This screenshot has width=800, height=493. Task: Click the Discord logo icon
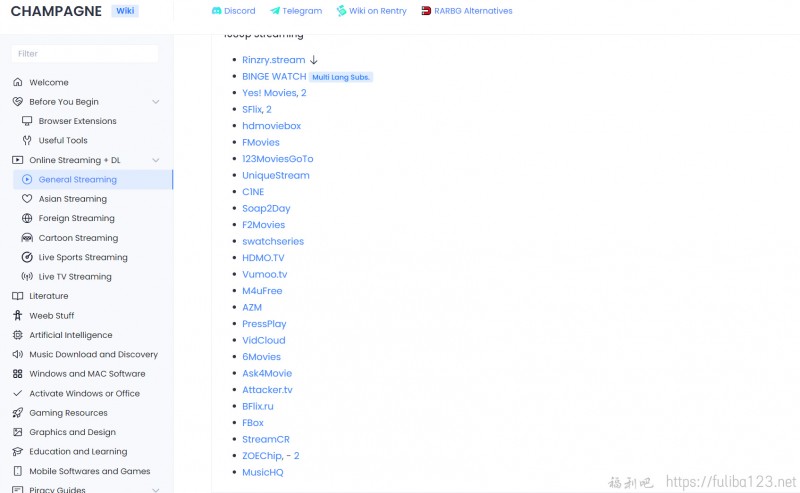click(216, 11)
